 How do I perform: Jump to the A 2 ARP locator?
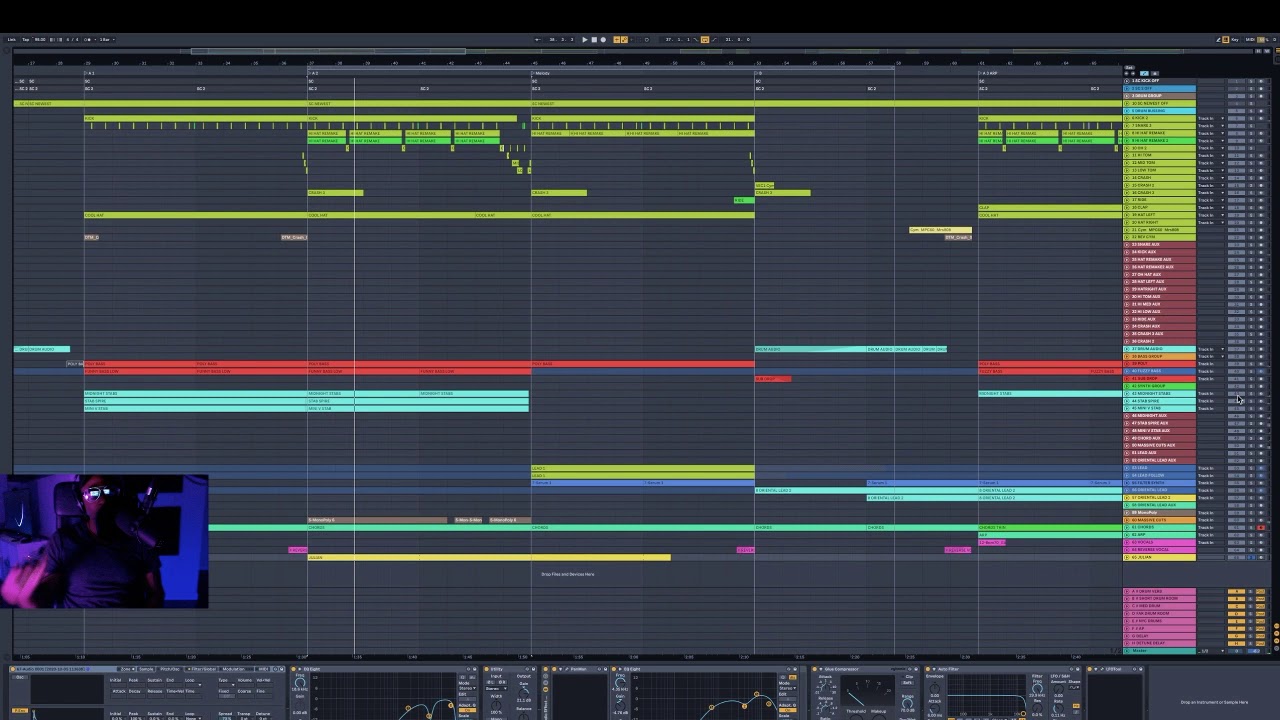coord(988,73)
